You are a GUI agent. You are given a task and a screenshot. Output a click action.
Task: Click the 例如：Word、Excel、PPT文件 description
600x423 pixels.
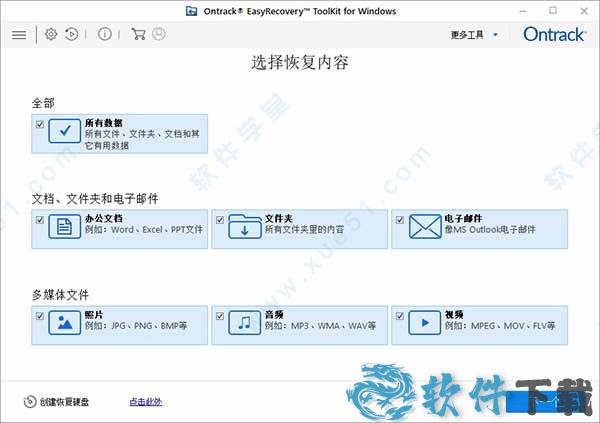tap(143, 230)
